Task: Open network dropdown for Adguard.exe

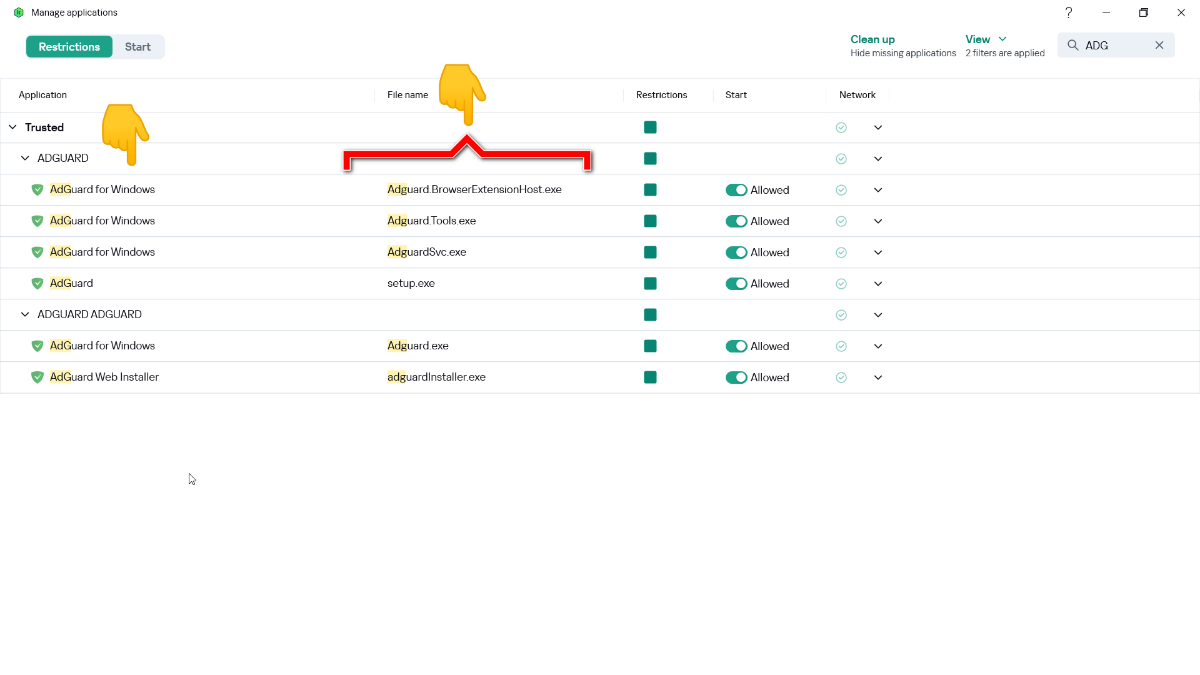Action: [878, 346]
